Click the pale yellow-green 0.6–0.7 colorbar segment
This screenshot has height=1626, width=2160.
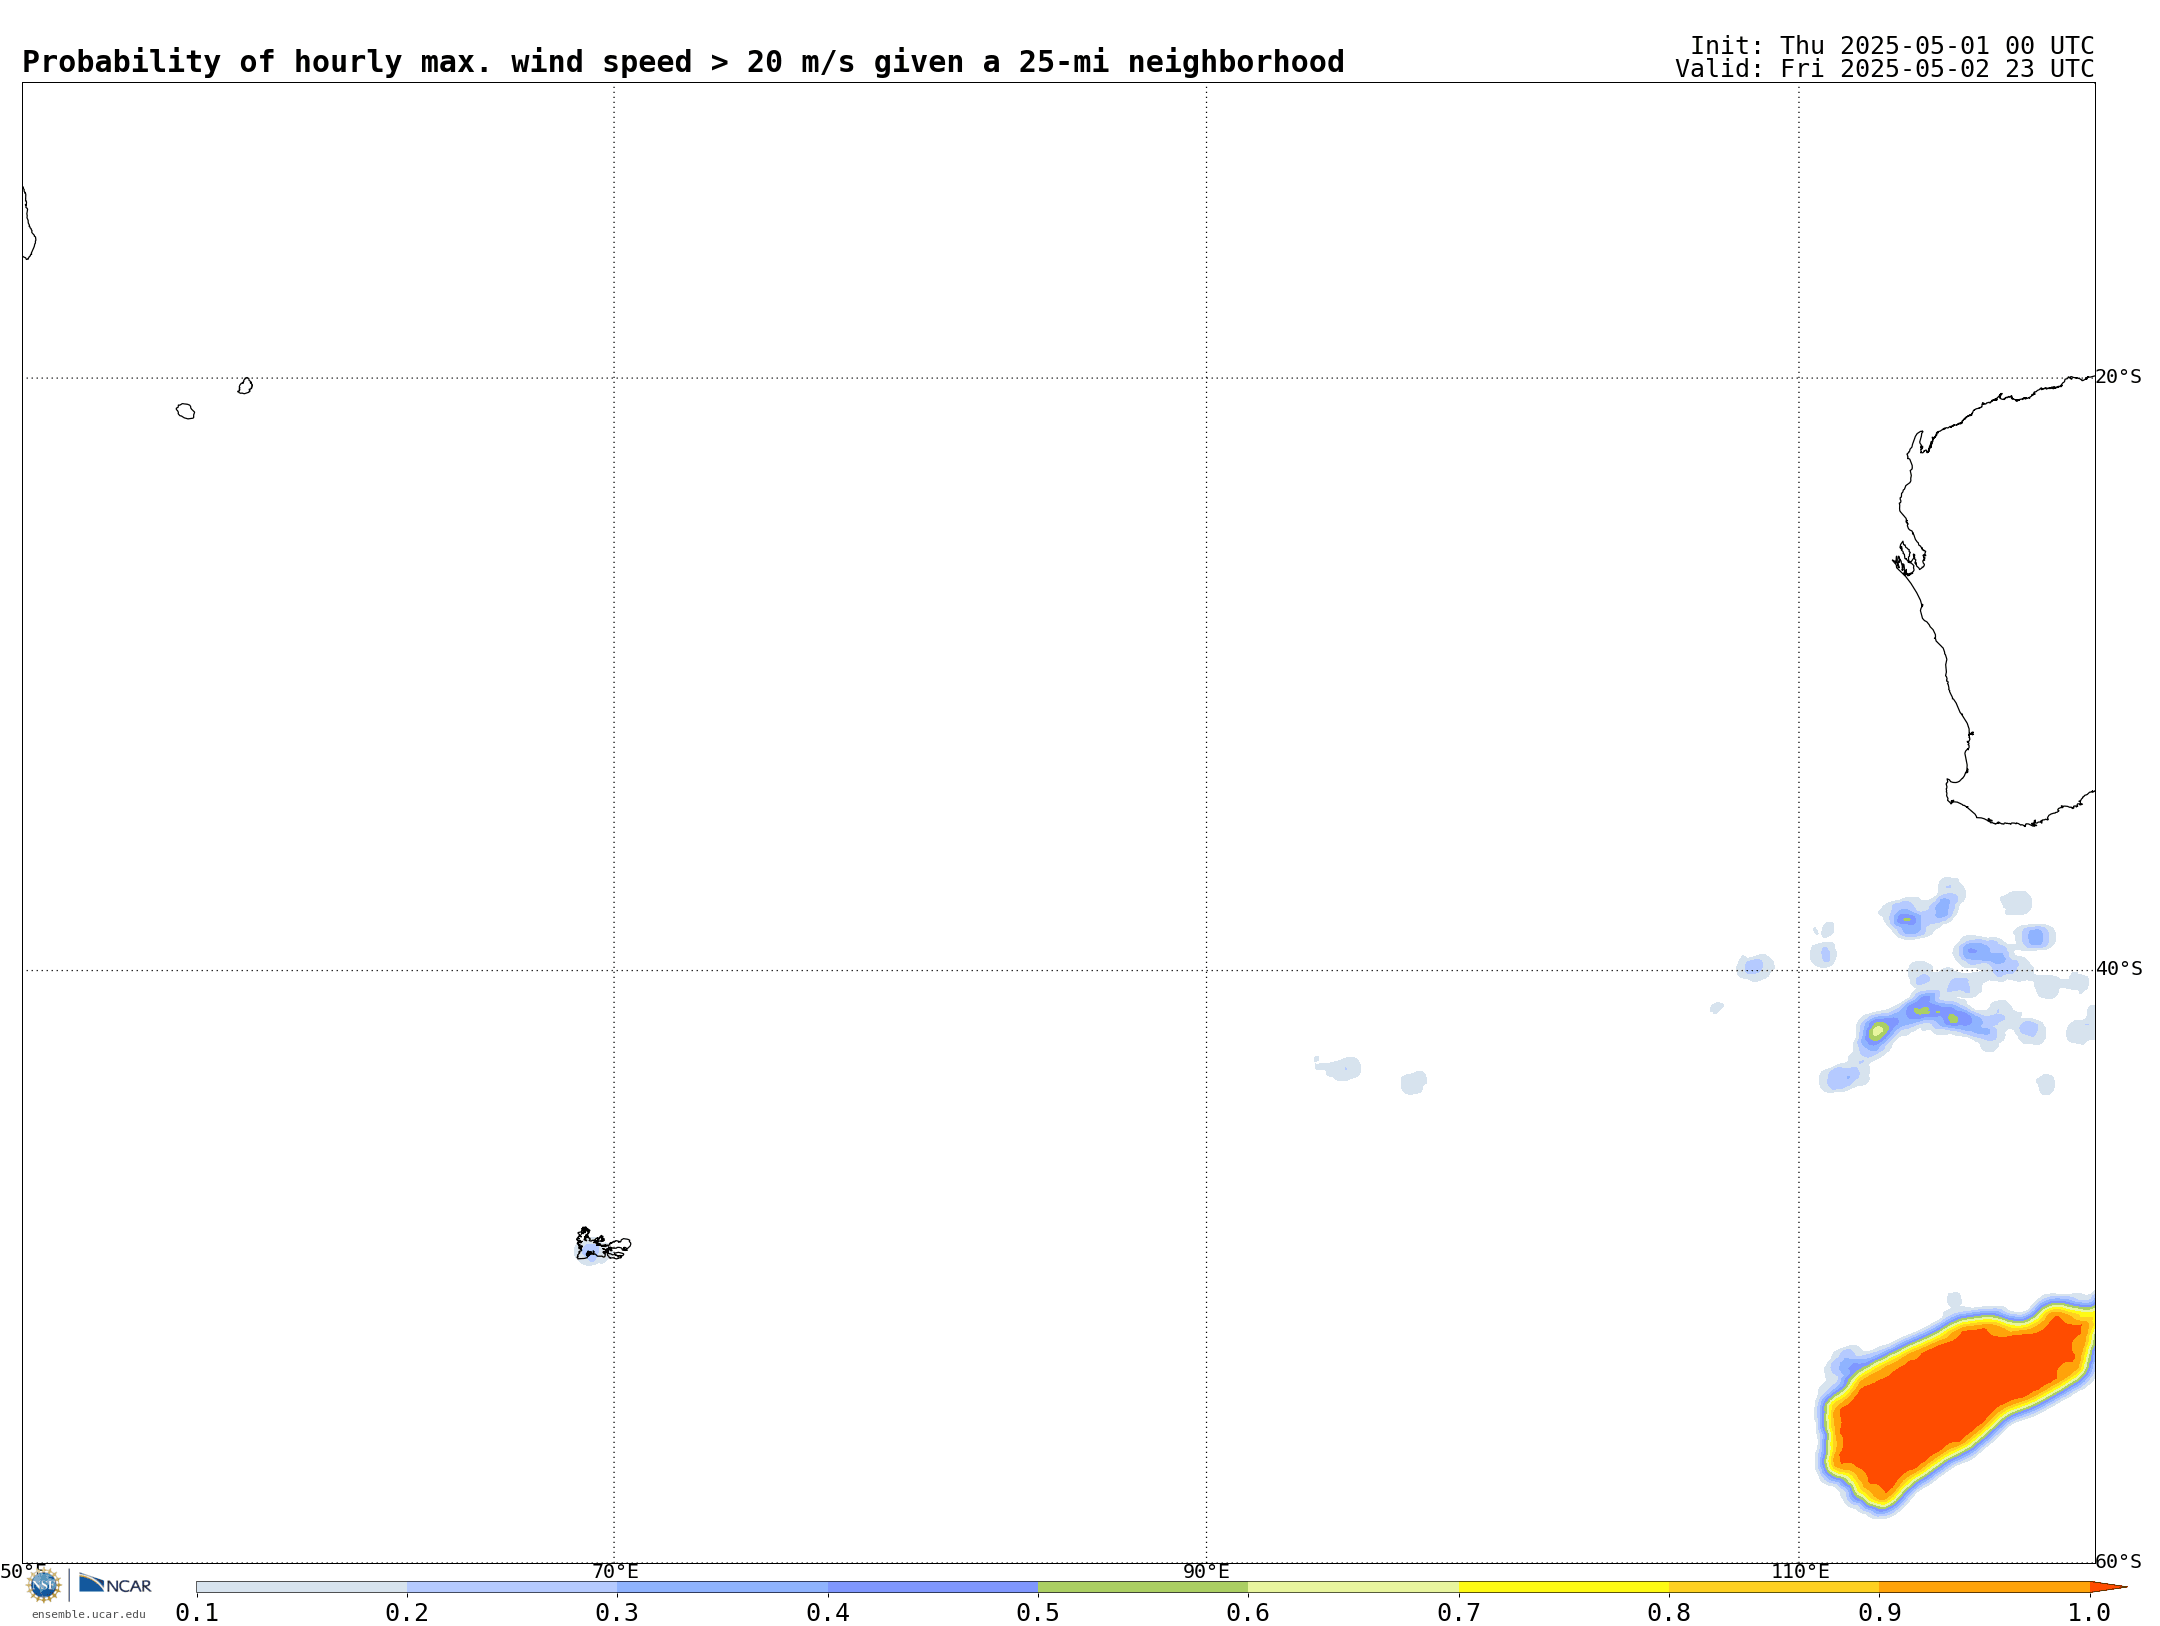(1353, 1587)
